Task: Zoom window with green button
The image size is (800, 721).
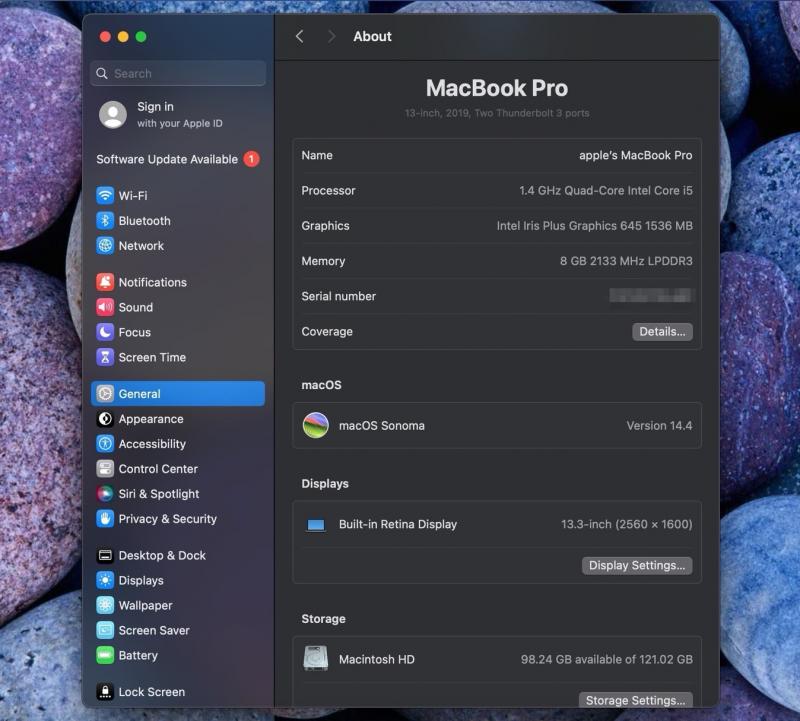Action: [141, 37]
